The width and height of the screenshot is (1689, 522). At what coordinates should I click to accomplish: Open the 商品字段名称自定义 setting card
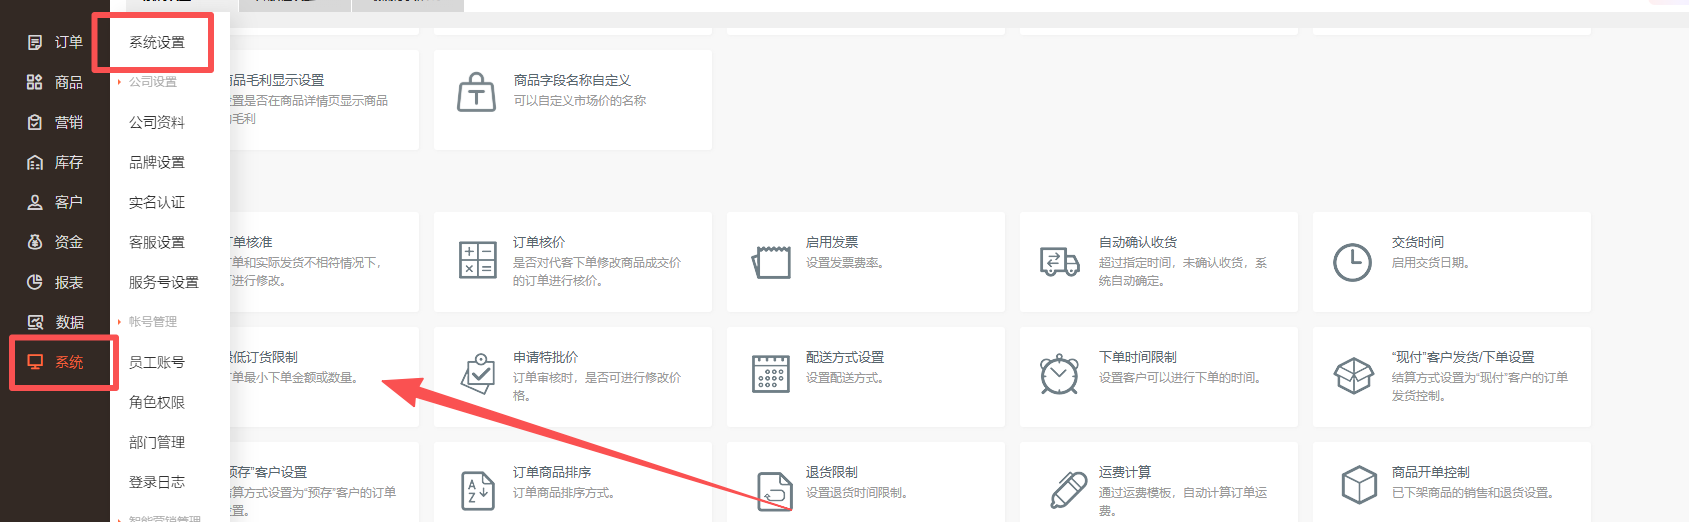tap(573, 100)
